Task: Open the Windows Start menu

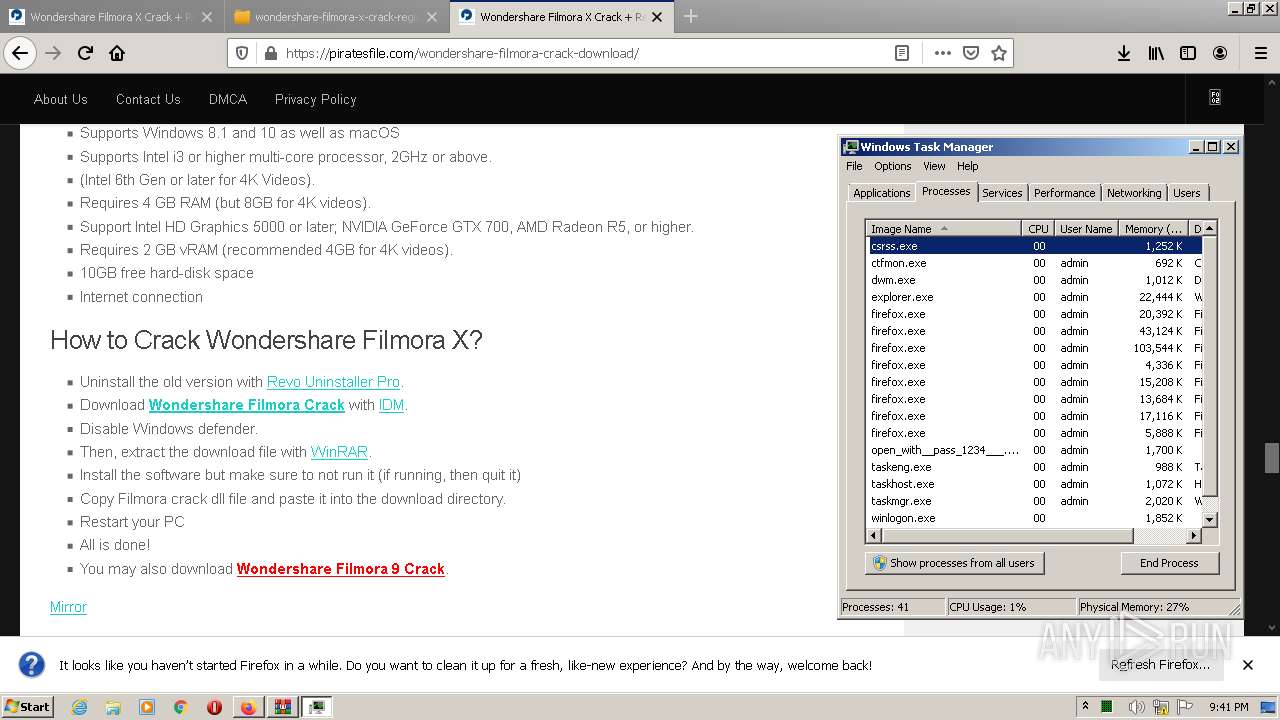Action: point(27,707)
